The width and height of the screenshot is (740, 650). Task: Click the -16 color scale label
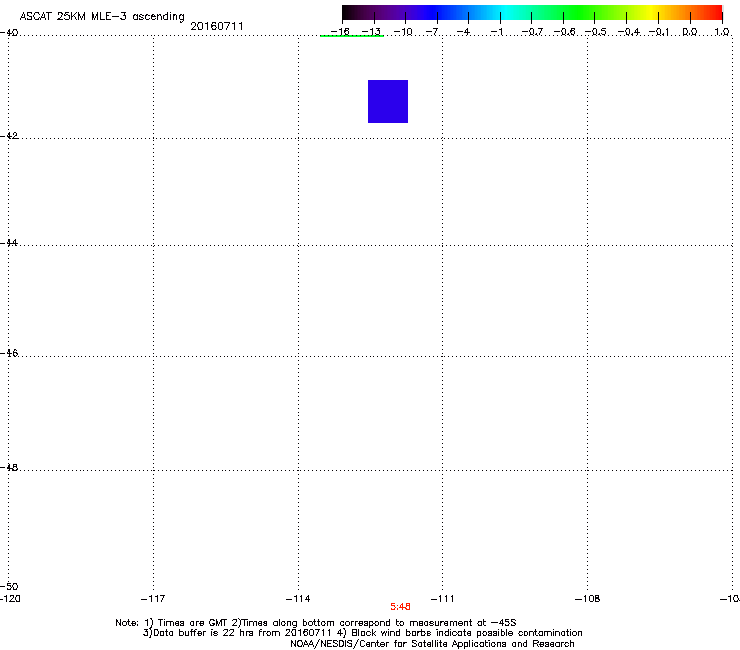339,32
